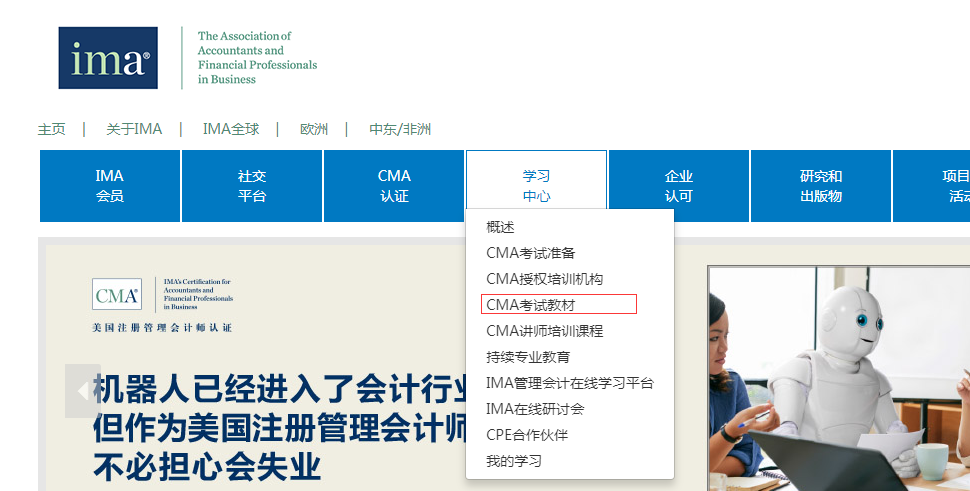Open the 研究和出版物 navigation tab
The width and height of the screenshot is (970, 491).
pos(821,186)
